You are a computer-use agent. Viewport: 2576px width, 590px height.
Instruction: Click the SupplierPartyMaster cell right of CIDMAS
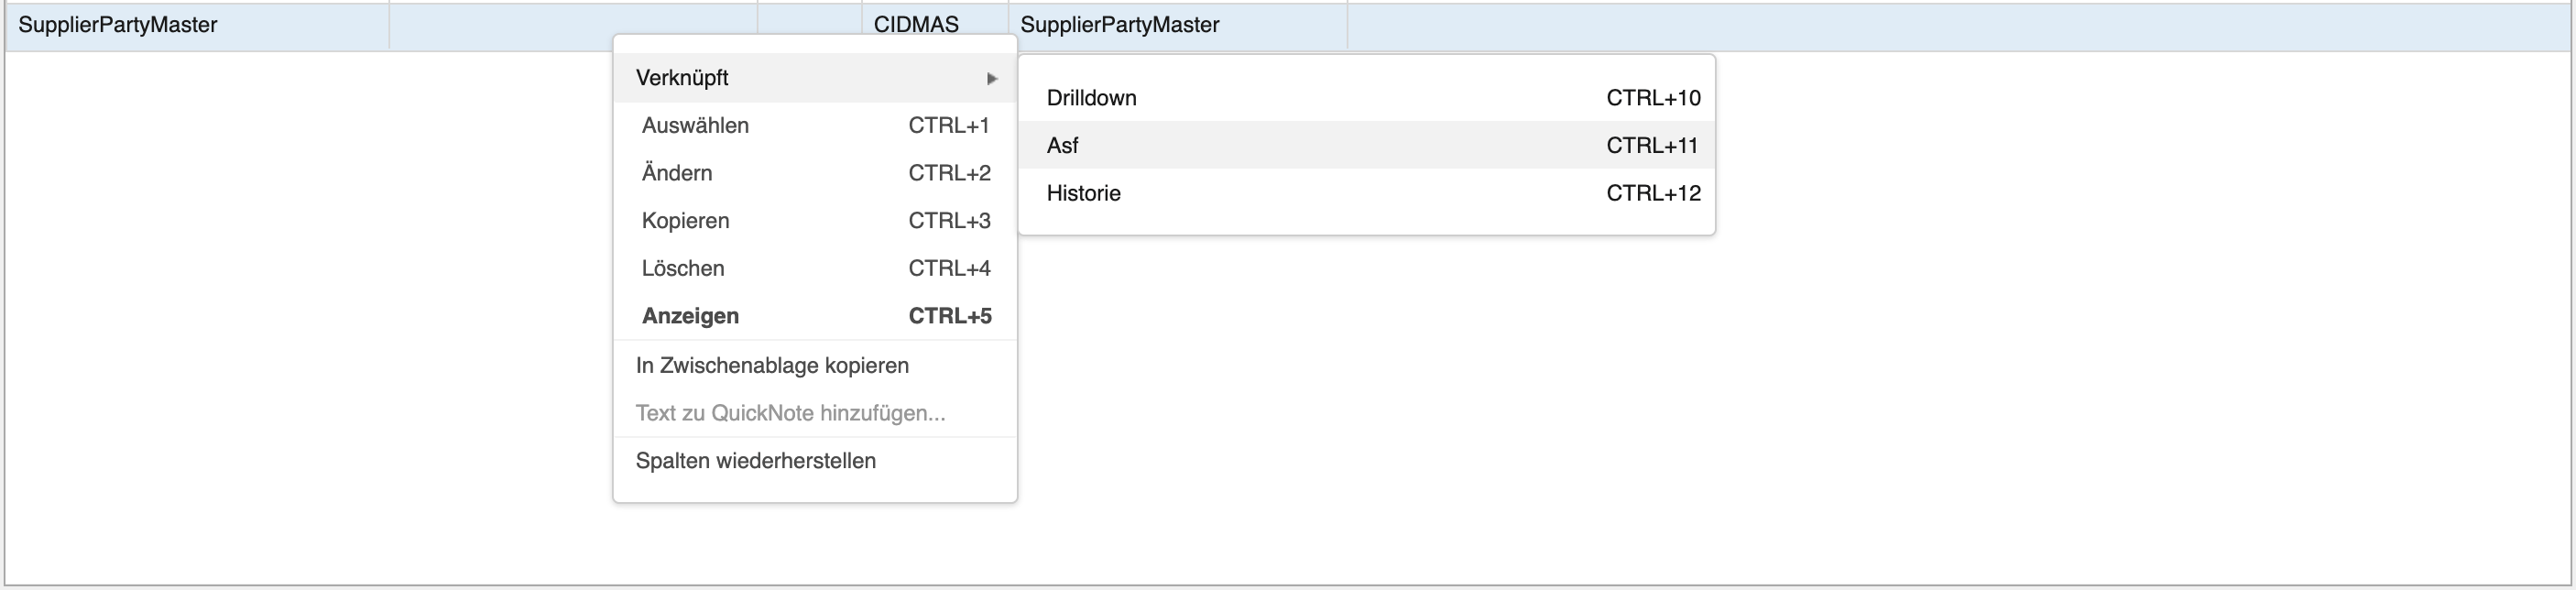point(1120,25)
